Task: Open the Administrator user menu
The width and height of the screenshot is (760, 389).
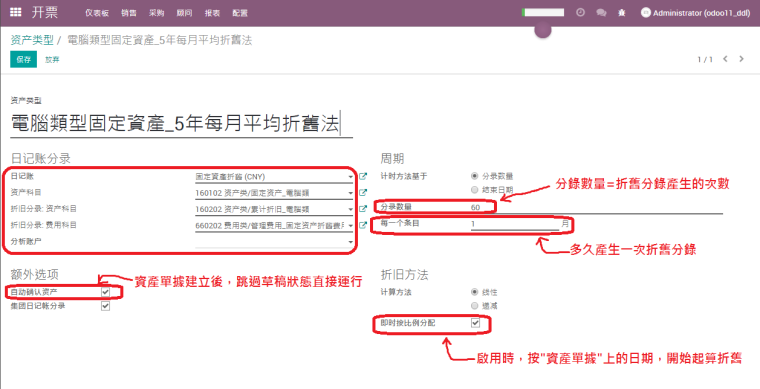Action: pos(696,13)
